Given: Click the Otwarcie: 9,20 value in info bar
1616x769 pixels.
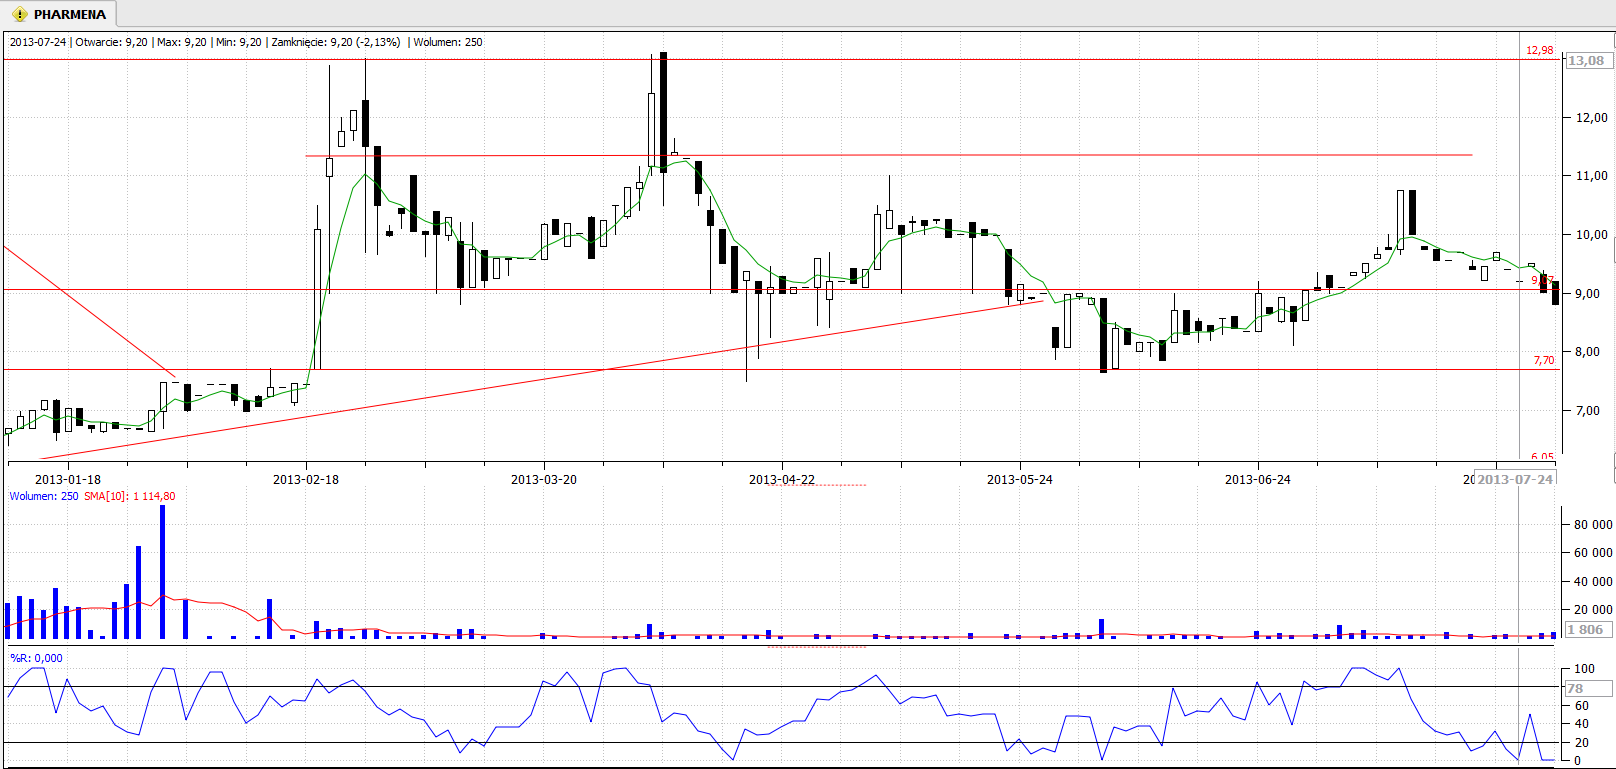Looking at the screenshot, I should [x=111, y=42].
